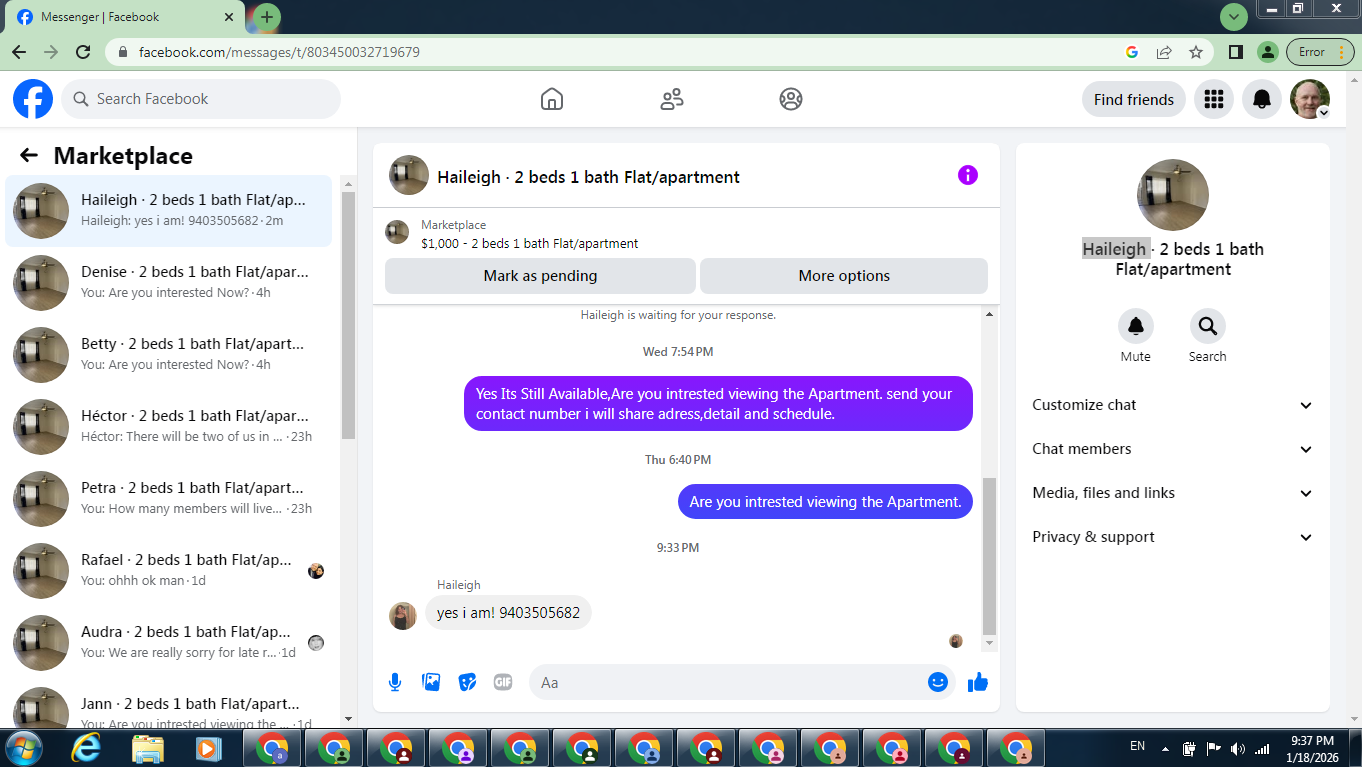Choose a sticker icon

[467, 682]
